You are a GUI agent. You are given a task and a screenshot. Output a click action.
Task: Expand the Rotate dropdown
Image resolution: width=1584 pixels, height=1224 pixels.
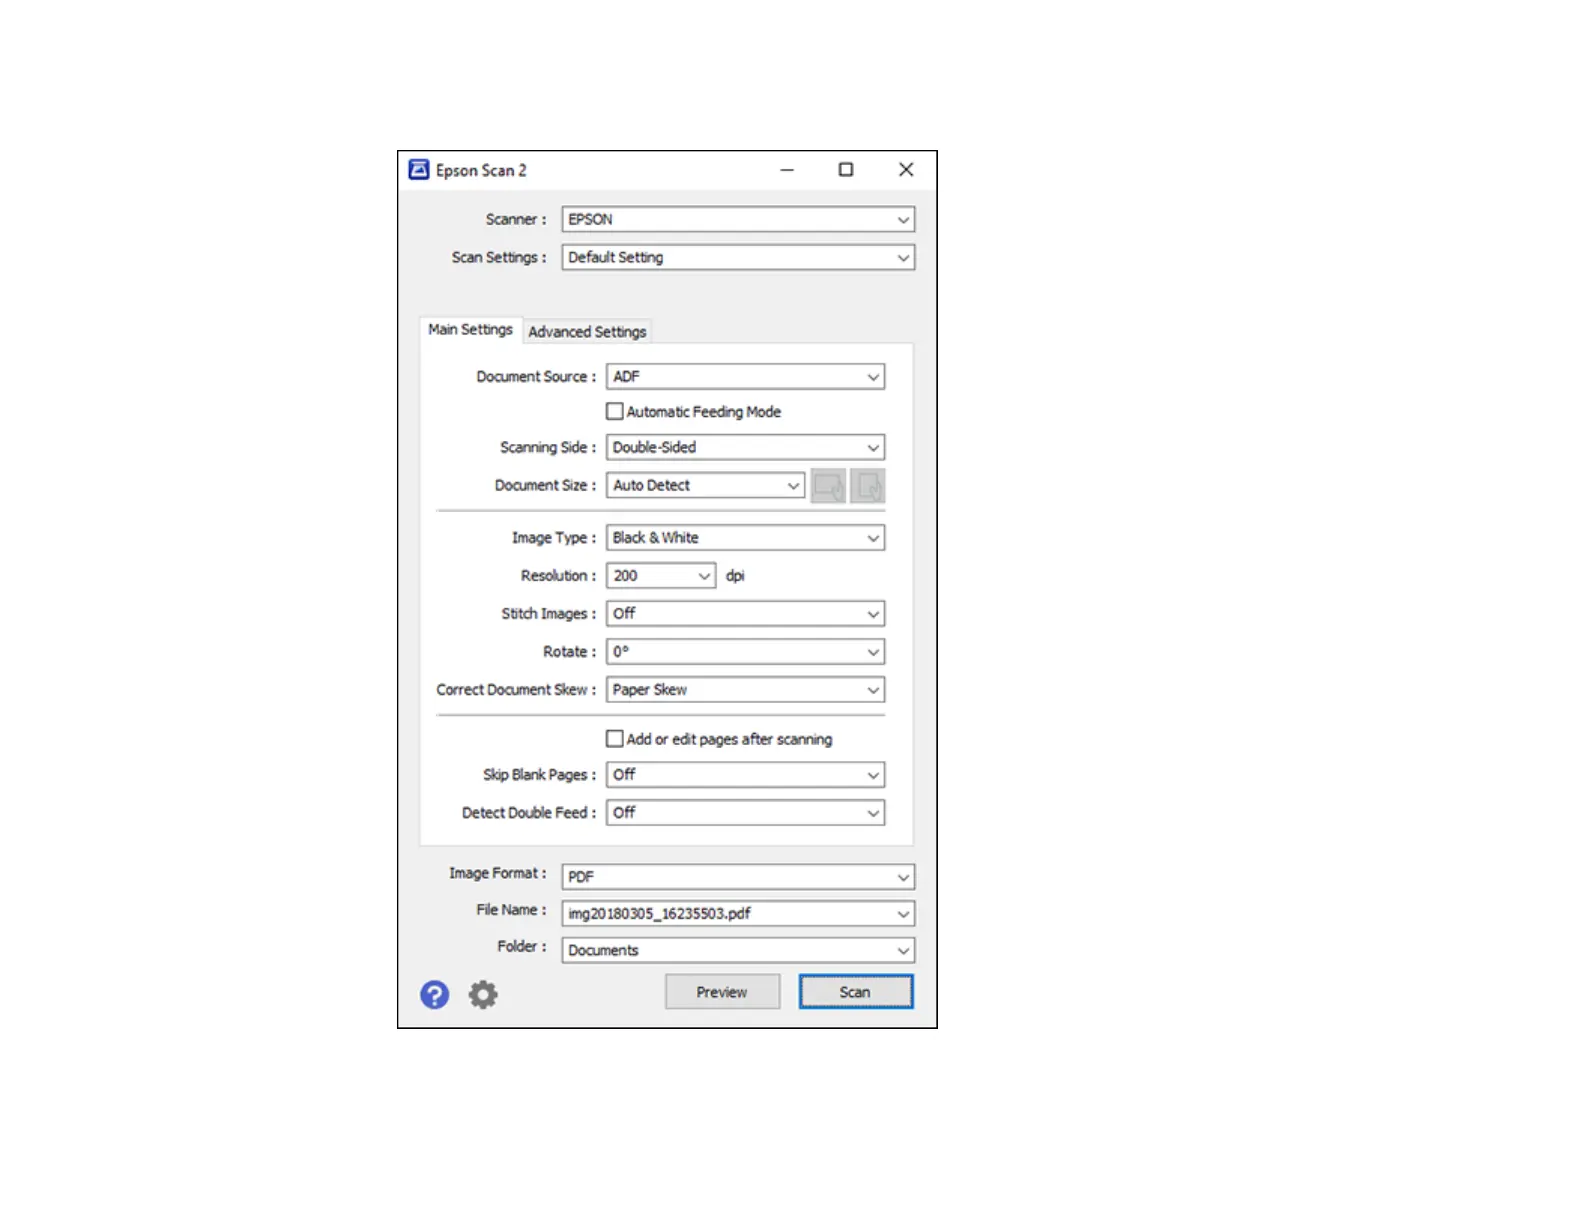(745, 652)
